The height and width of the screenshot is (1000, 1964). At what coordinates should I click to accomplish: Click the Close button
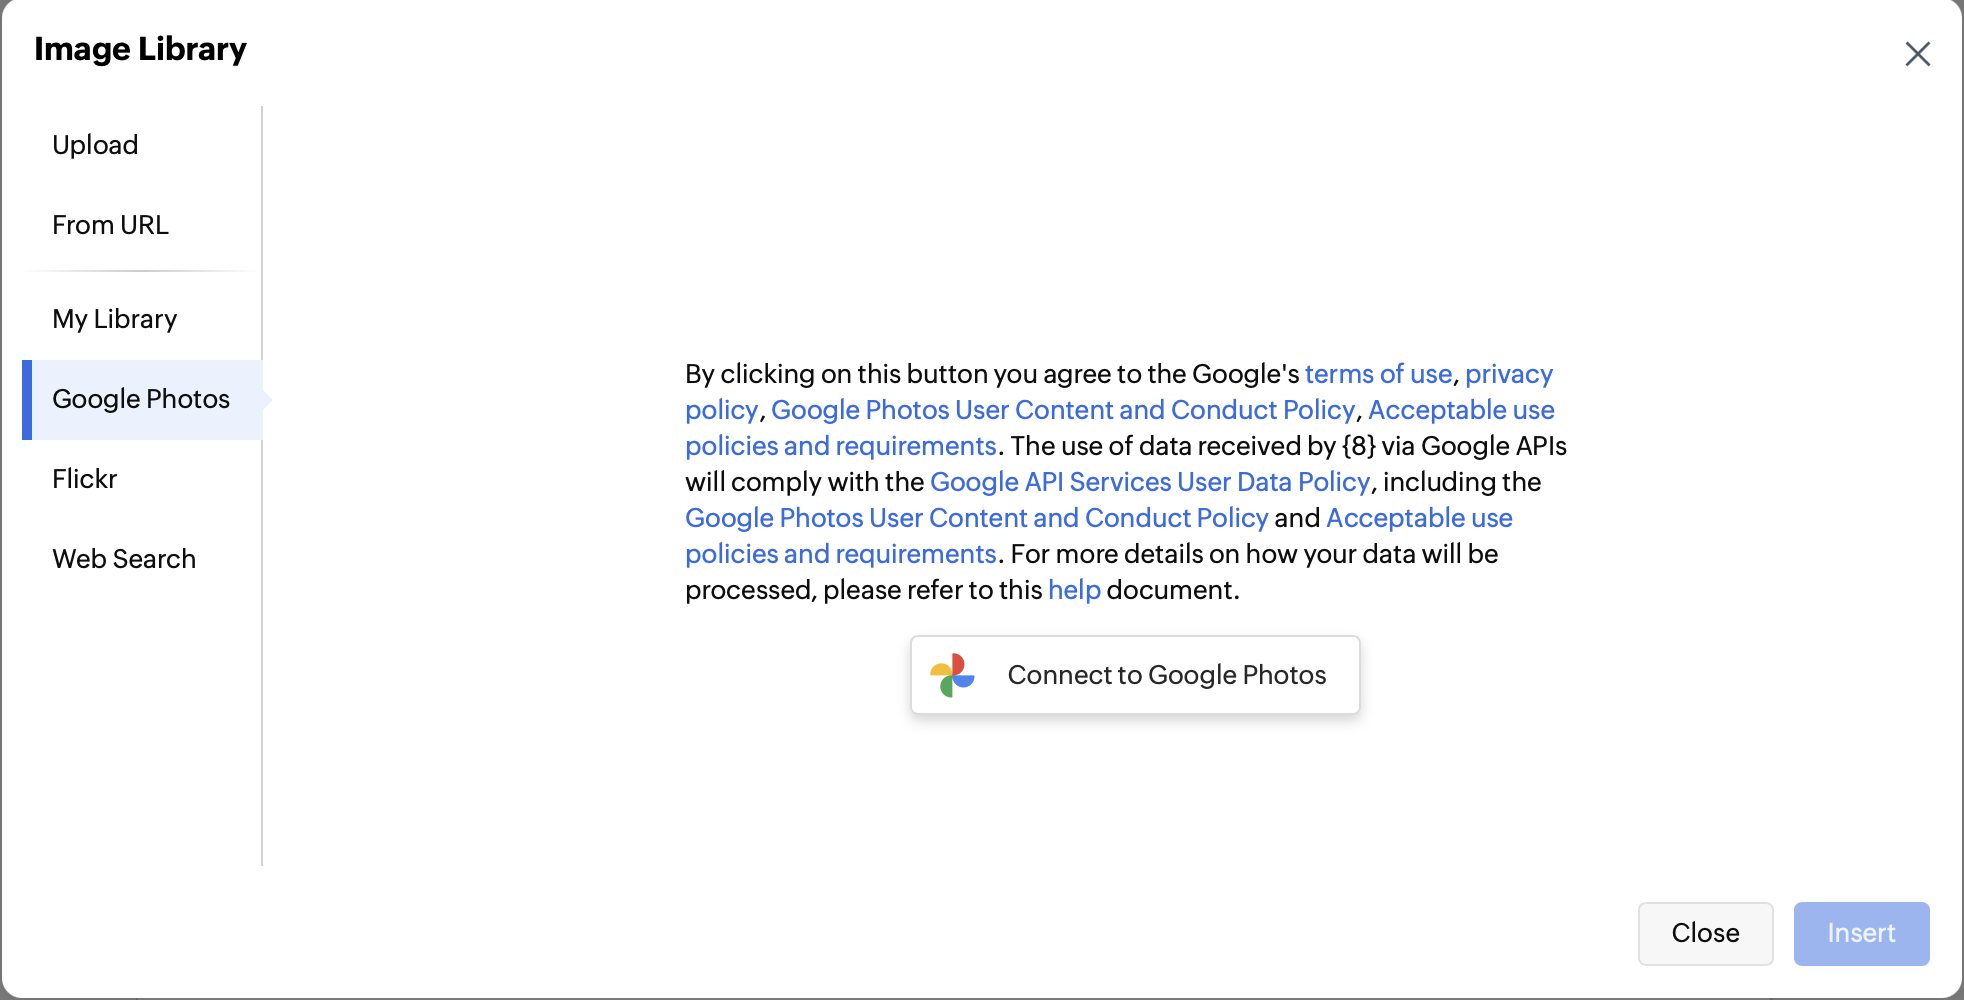1705,933
